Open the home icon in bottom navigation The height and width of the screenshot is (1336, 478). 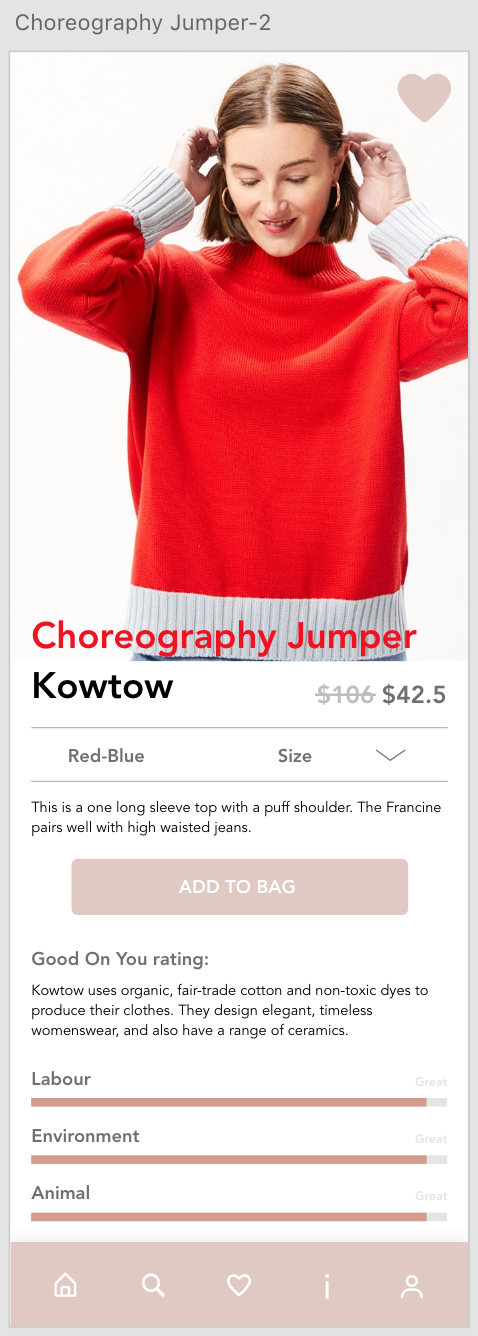click(65, 1285)
